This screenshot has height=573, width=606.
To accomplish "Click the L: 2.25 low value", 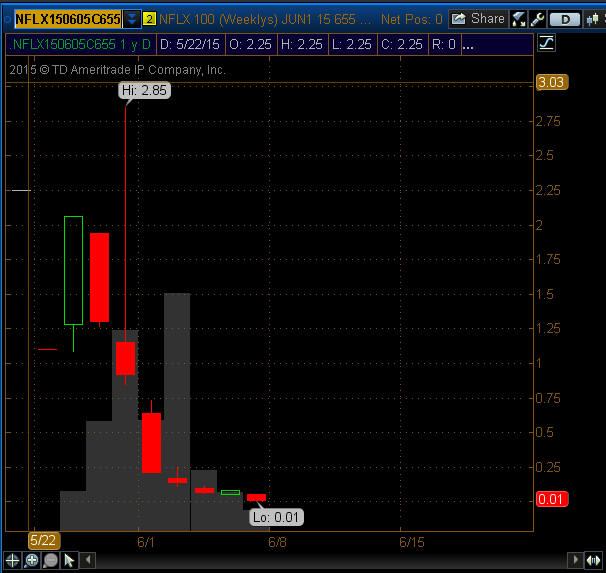I will coord(352,45).
